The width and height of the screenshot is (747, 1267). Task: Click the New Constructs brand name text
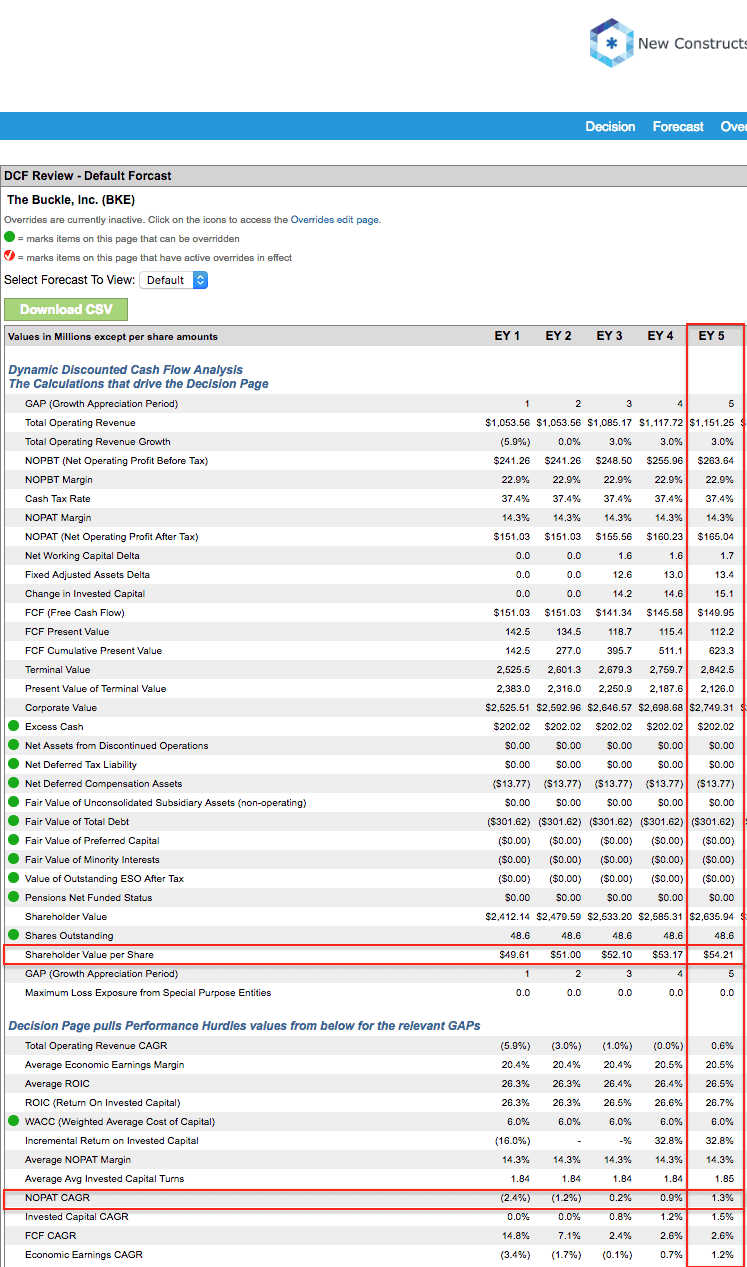click(692, 43)
